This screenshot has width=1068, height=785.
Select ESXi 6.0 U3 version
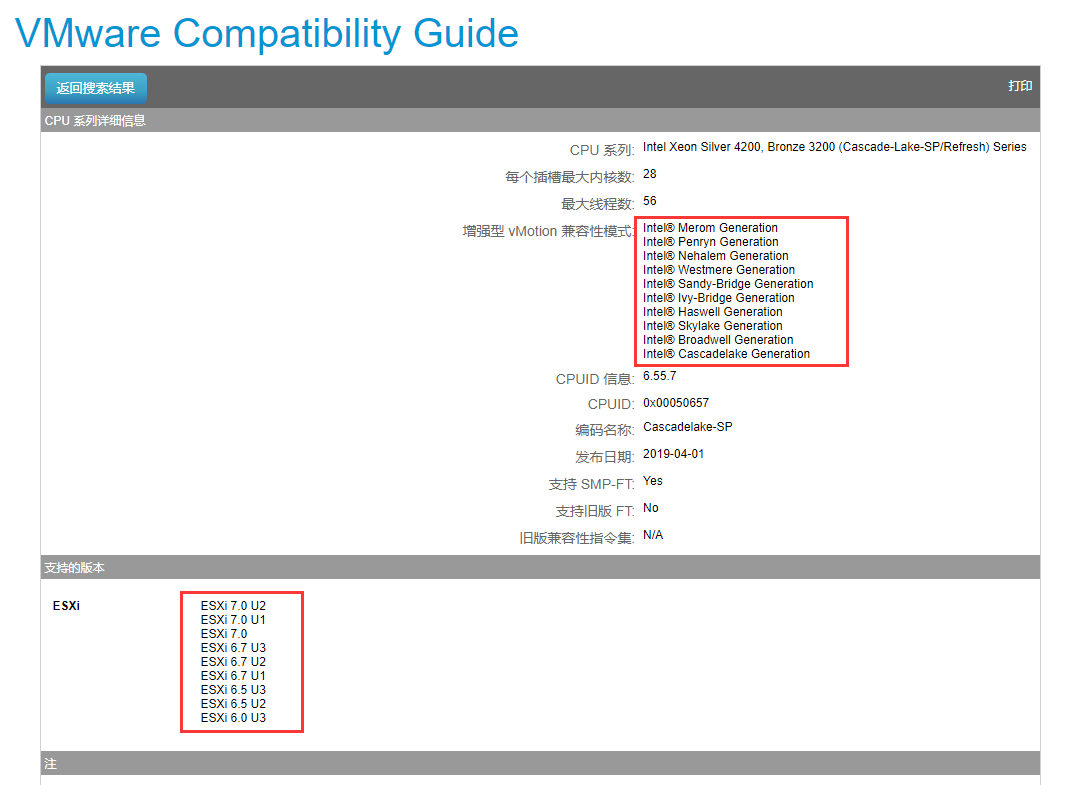(x=233, y=718)
